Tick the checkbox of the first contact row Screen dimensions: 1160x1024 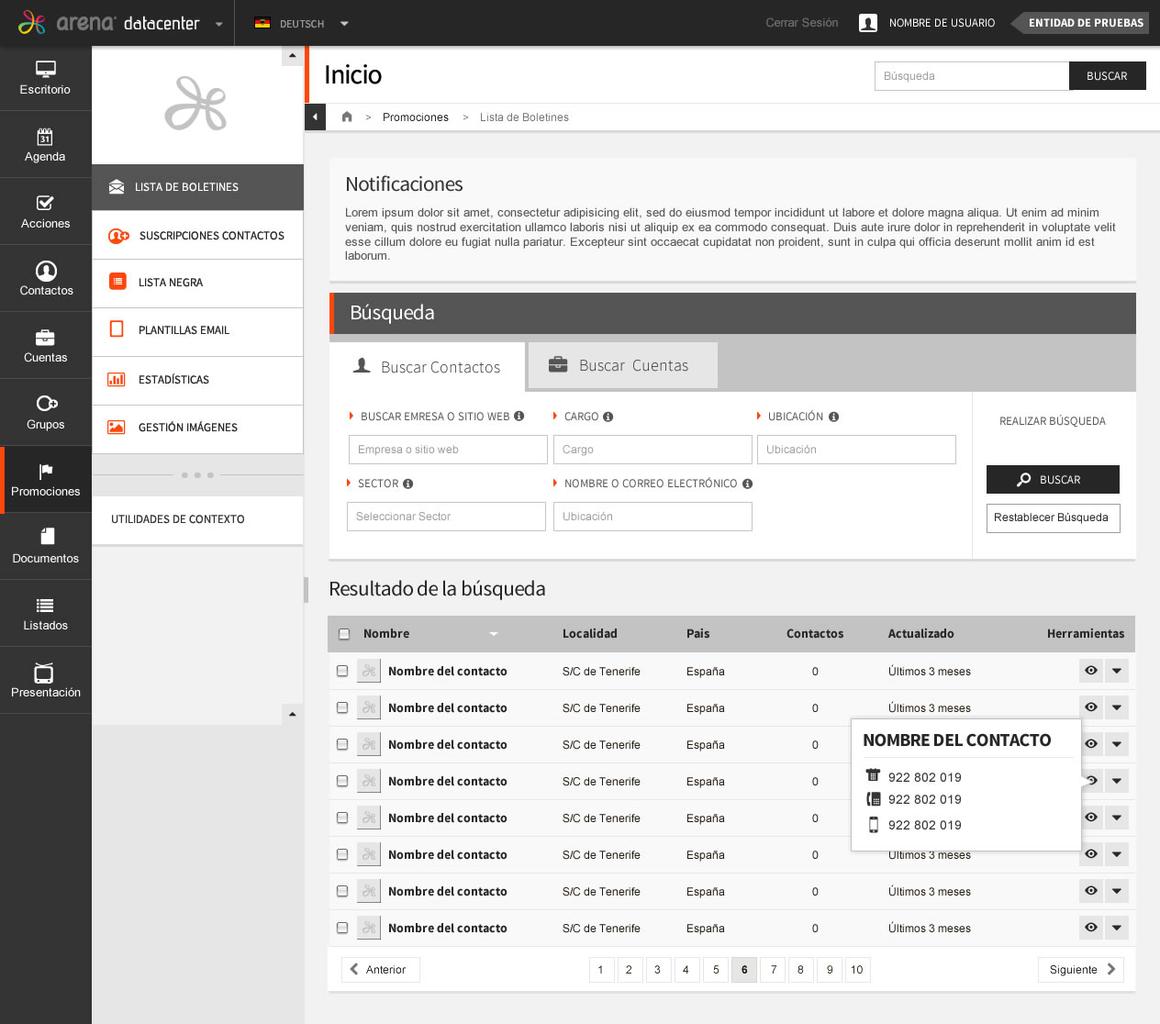point(342,671)
